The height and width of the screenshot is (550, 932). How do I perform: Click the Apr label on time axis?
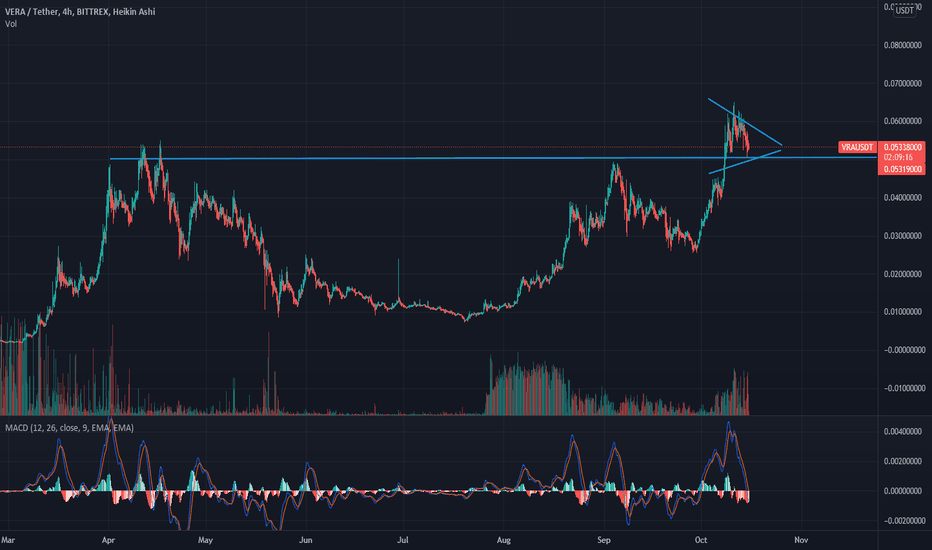coord(108,540)
